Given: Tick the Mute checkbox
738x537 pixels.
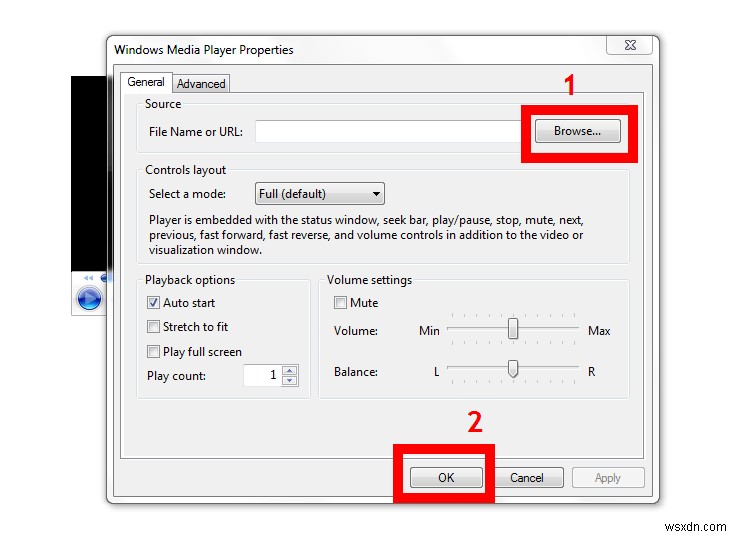Looking at the screenshot, I should tap(340, 303).
